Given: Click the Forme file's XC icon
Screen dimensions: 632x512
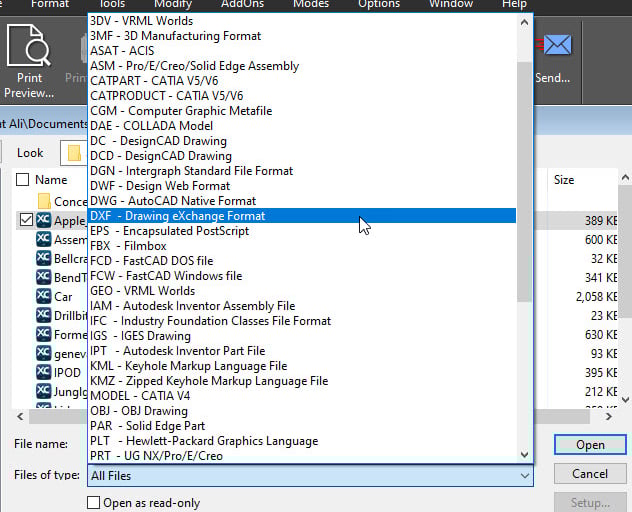Looking at the screenshot, I should pos(44,334).
